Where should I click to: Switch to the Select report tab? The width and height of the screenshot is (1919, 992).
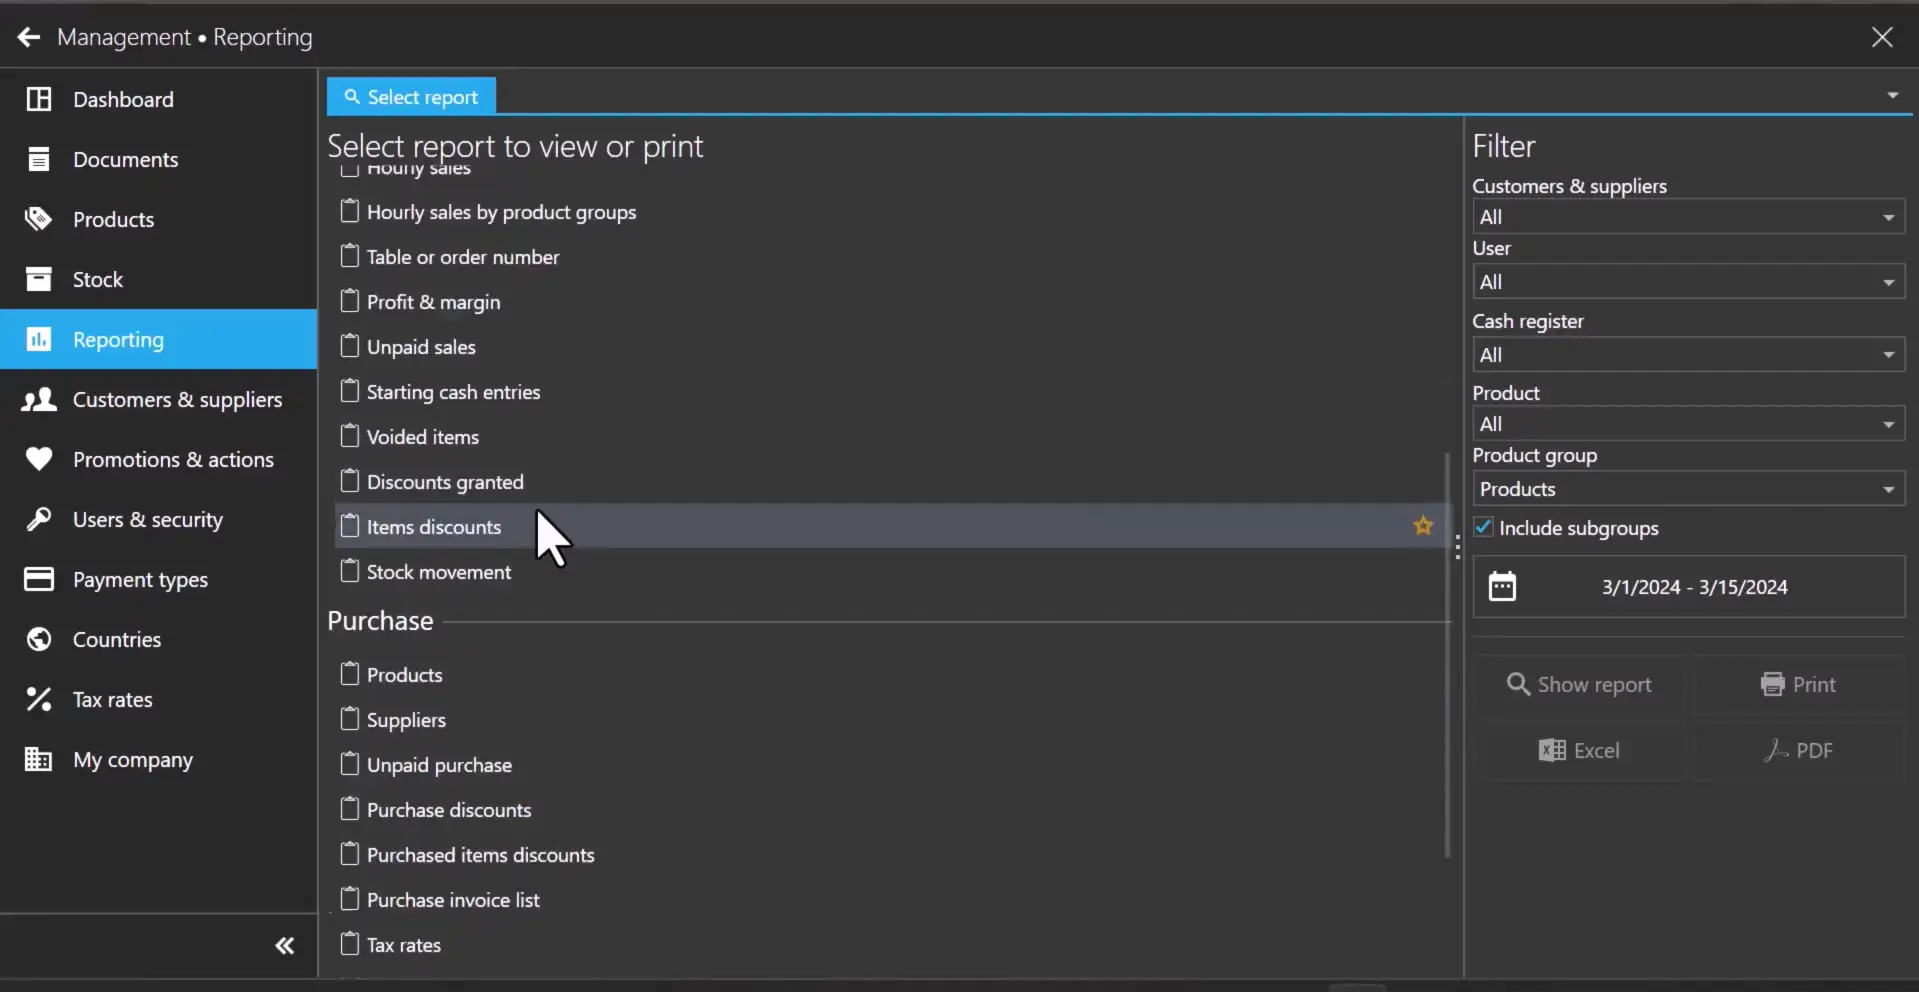(x=411, y=97)
